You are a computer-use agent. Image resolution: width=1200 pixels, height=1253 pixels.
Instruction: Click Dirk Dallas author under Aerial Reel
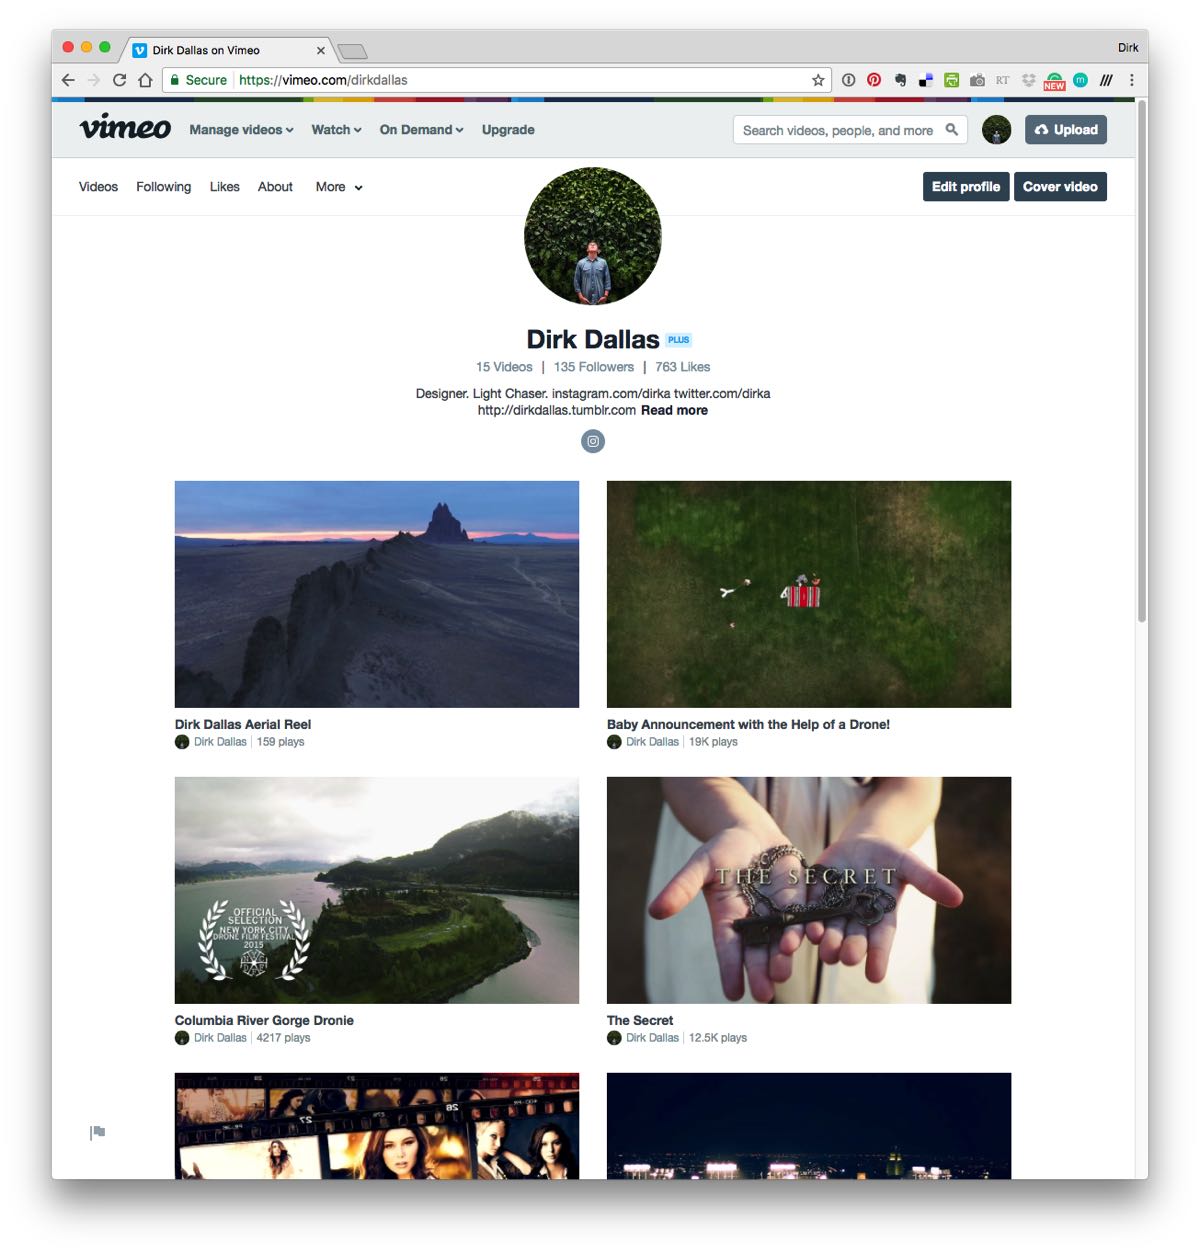pos(220,742)
